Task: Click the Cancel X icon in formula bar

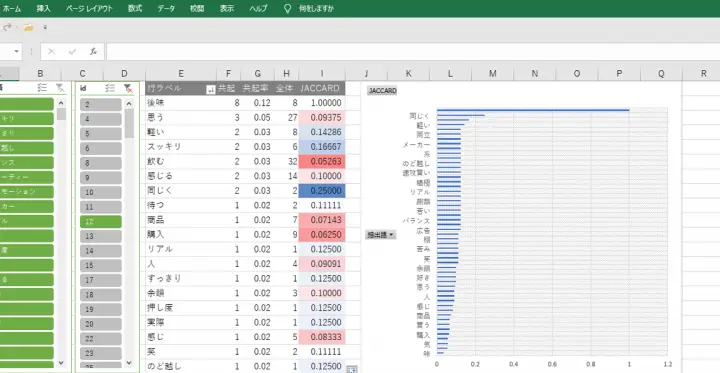Action: point(51,52)
